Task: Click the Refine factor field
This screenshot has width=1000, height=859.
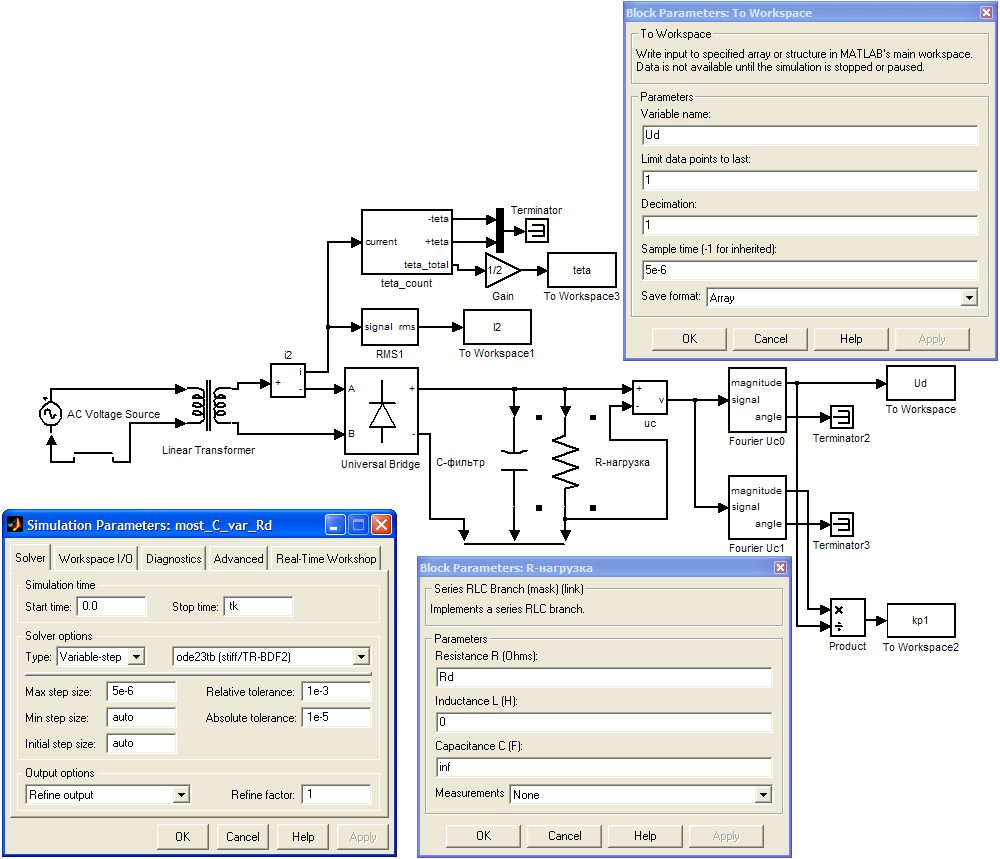Action: pyautogui.click(x=336, y=795)
